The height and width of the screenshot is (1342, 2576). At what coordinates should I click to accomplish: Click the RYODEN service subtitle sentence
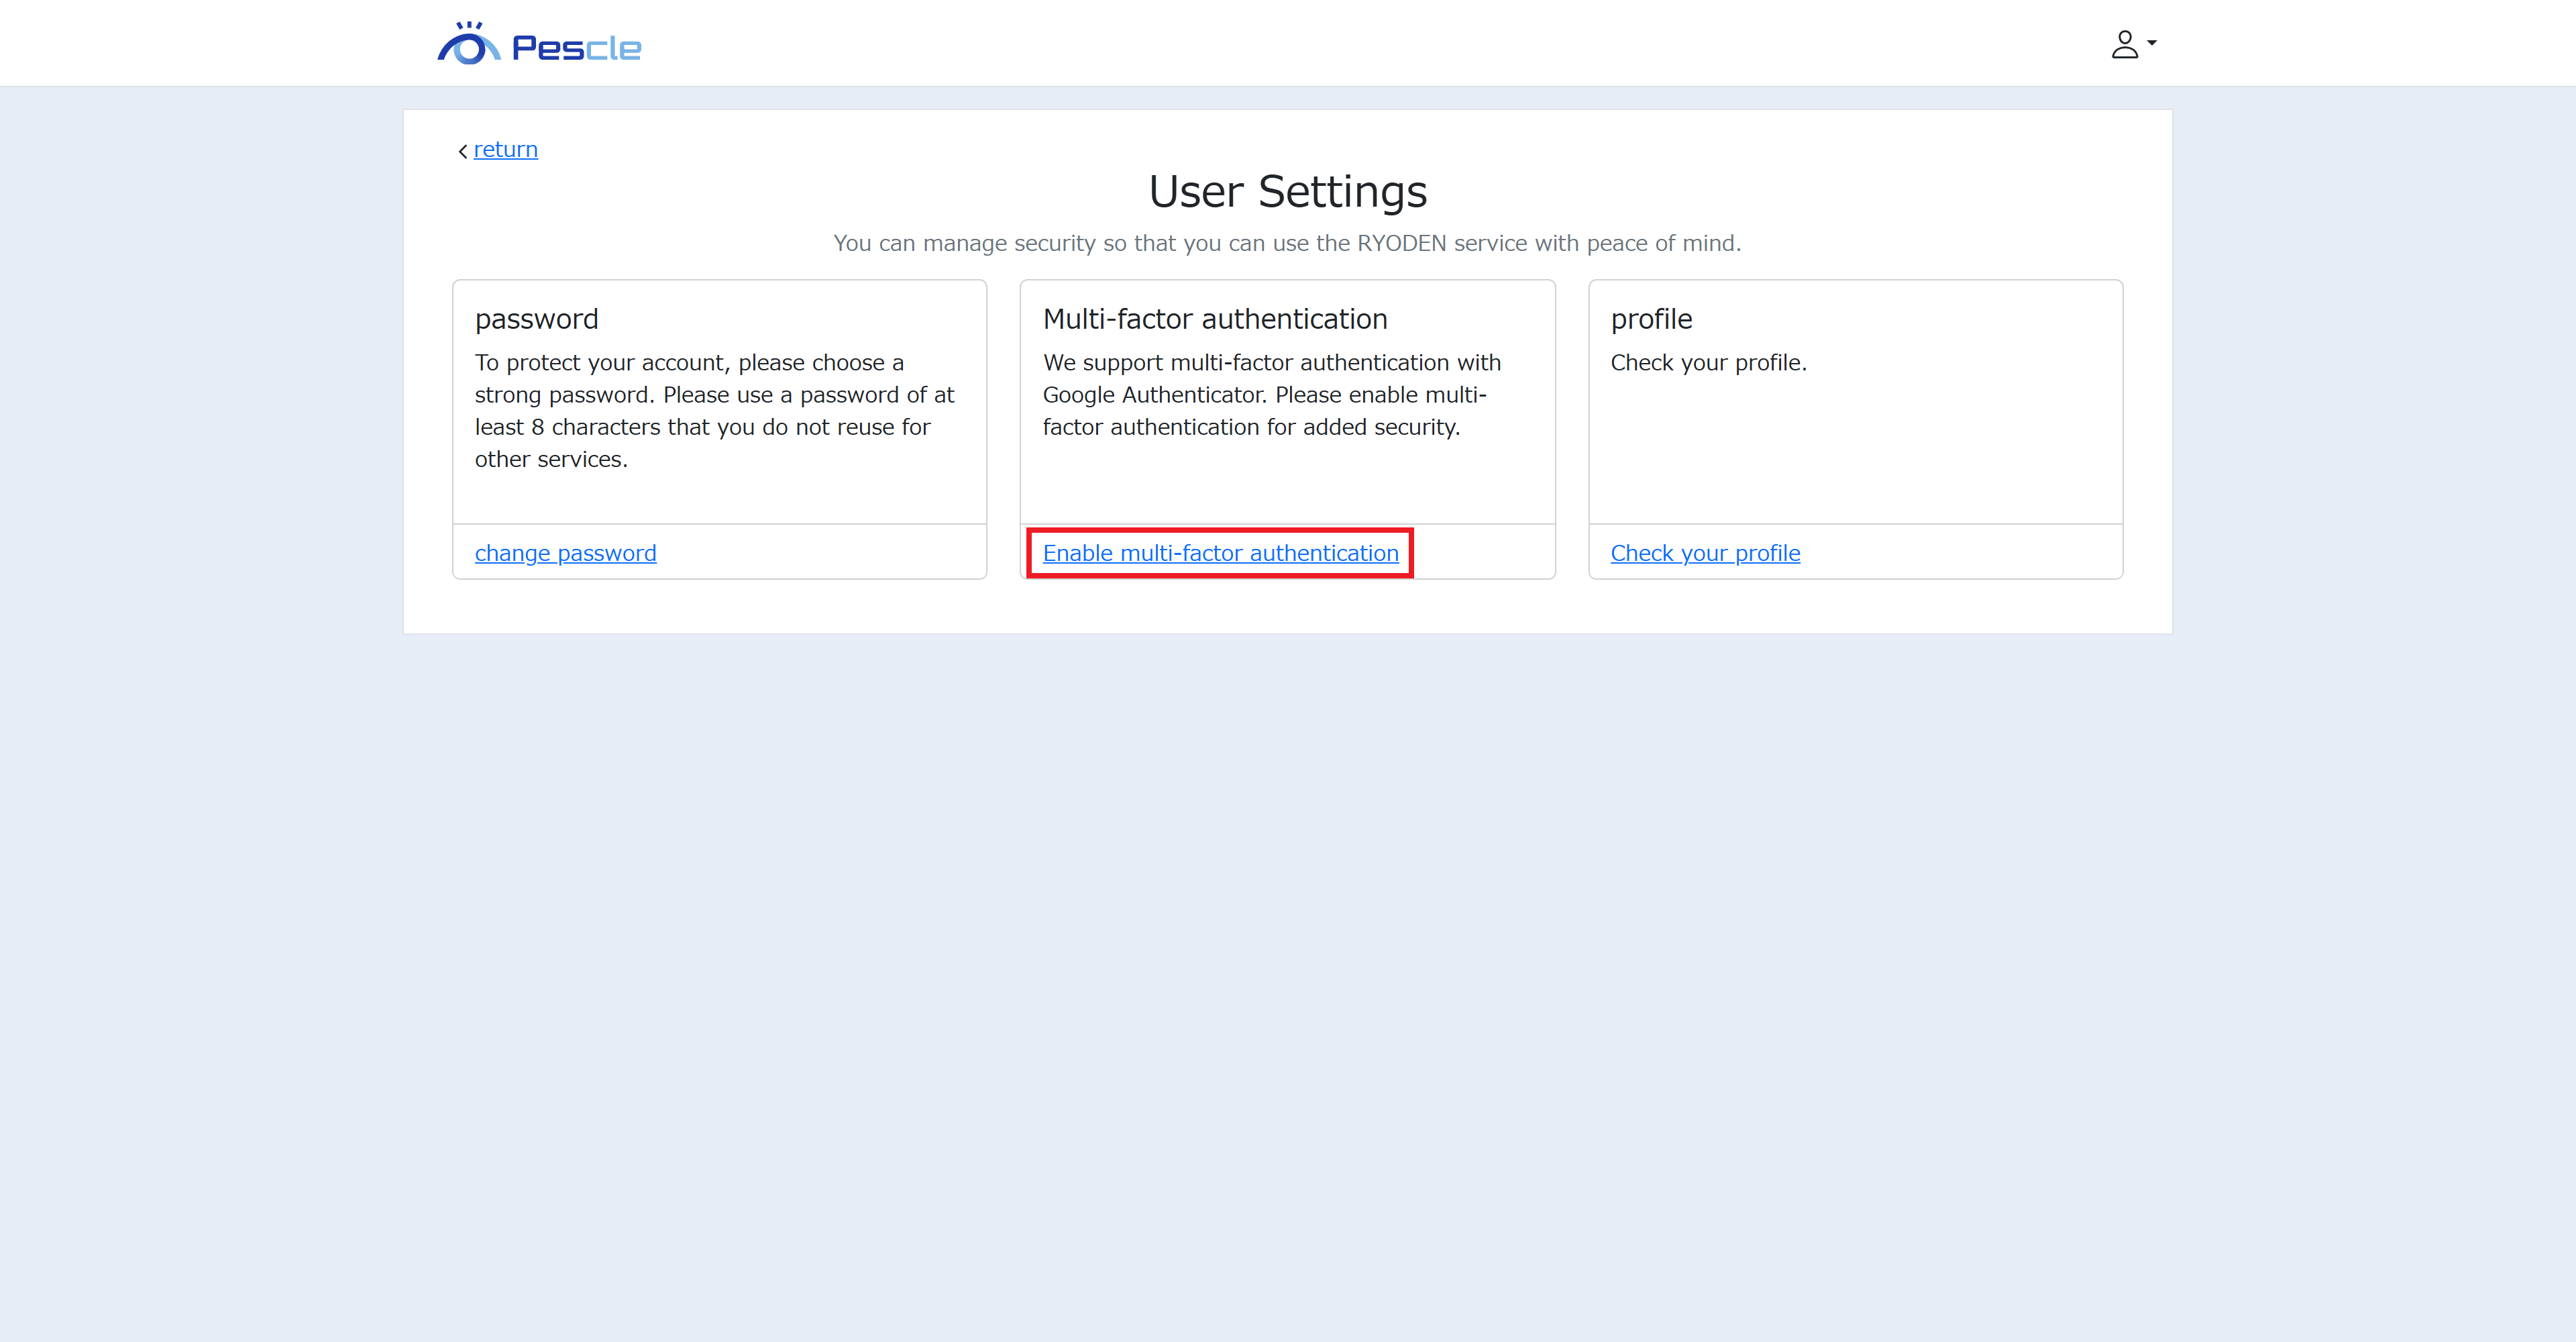[1287, 243]
